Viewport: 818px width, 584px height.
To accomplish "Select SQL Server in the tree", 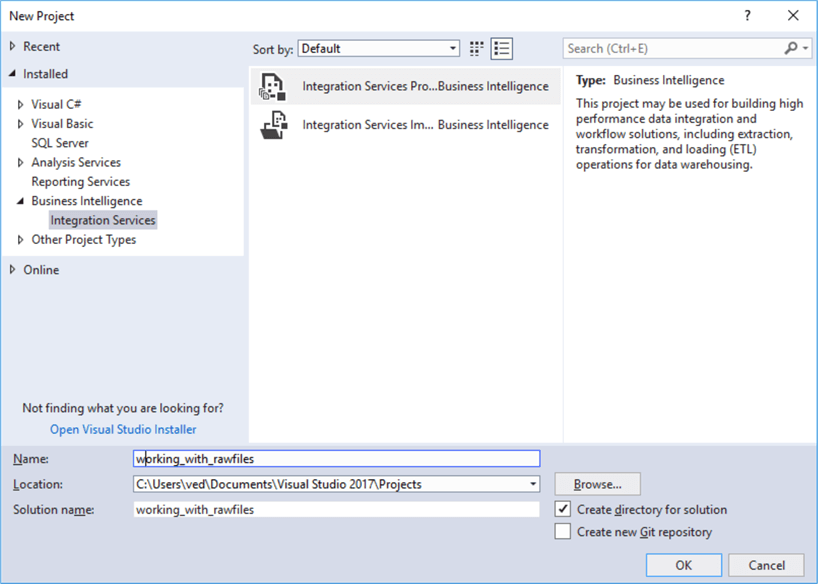I will [60, 143].
